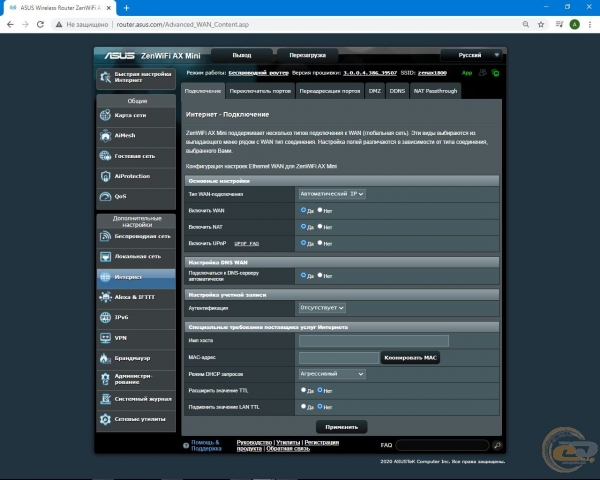Screen dimensions: 600x480
Task: Select Нет for Spoof LAN TTL value
Action: coord(320,406)
